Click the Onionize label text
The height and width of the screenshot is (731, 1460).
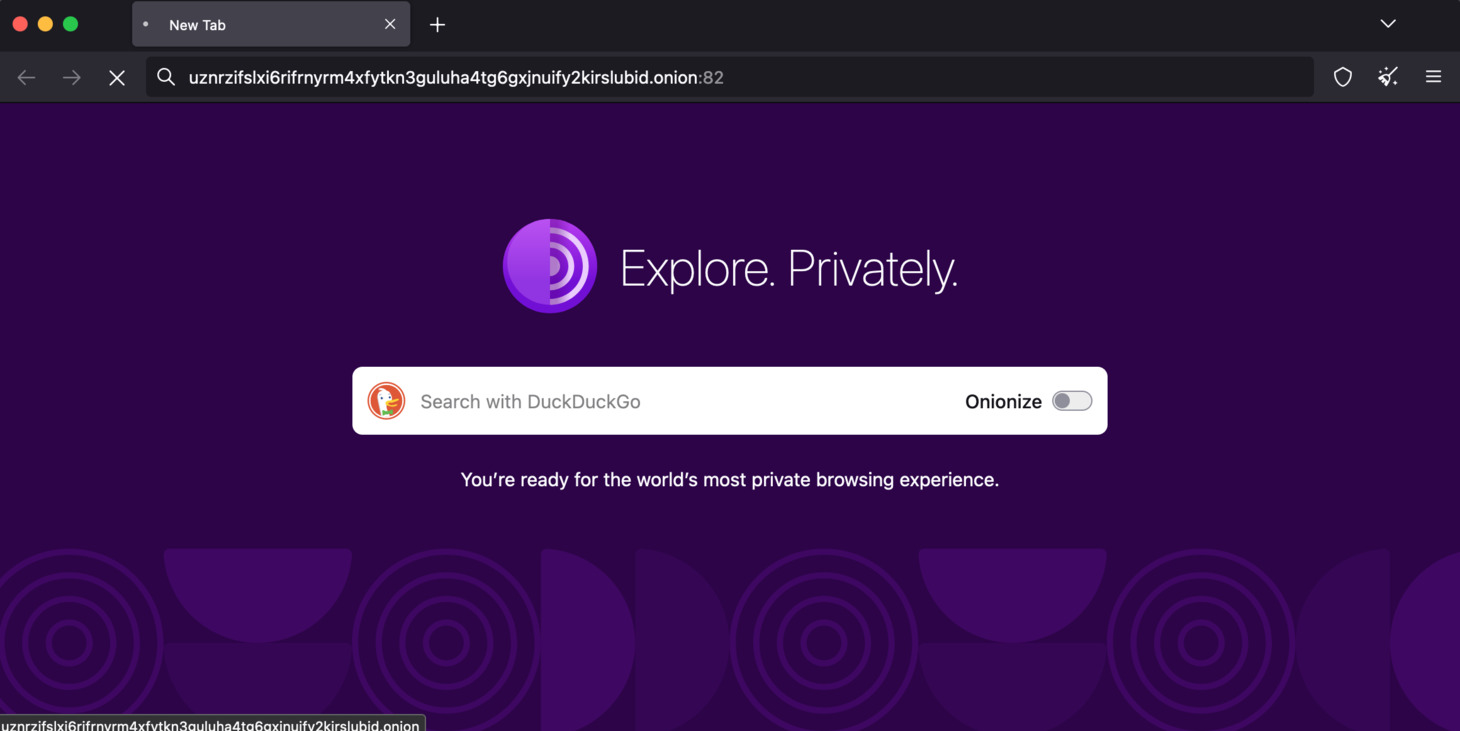click(x=1003, y=401)
